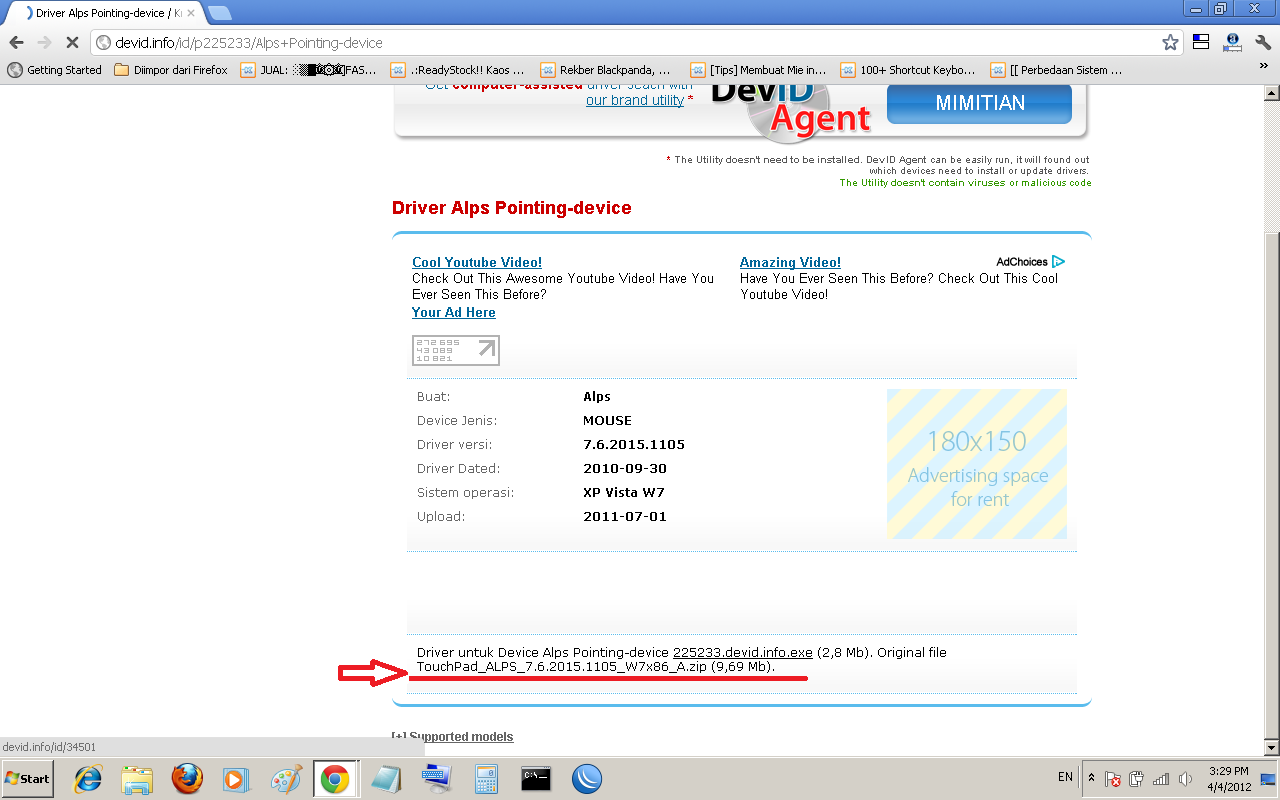This screenshot has height=800, width=1280.
Task: Open the ReadyStock Kaos bookmark
Action: click(458, 70)
